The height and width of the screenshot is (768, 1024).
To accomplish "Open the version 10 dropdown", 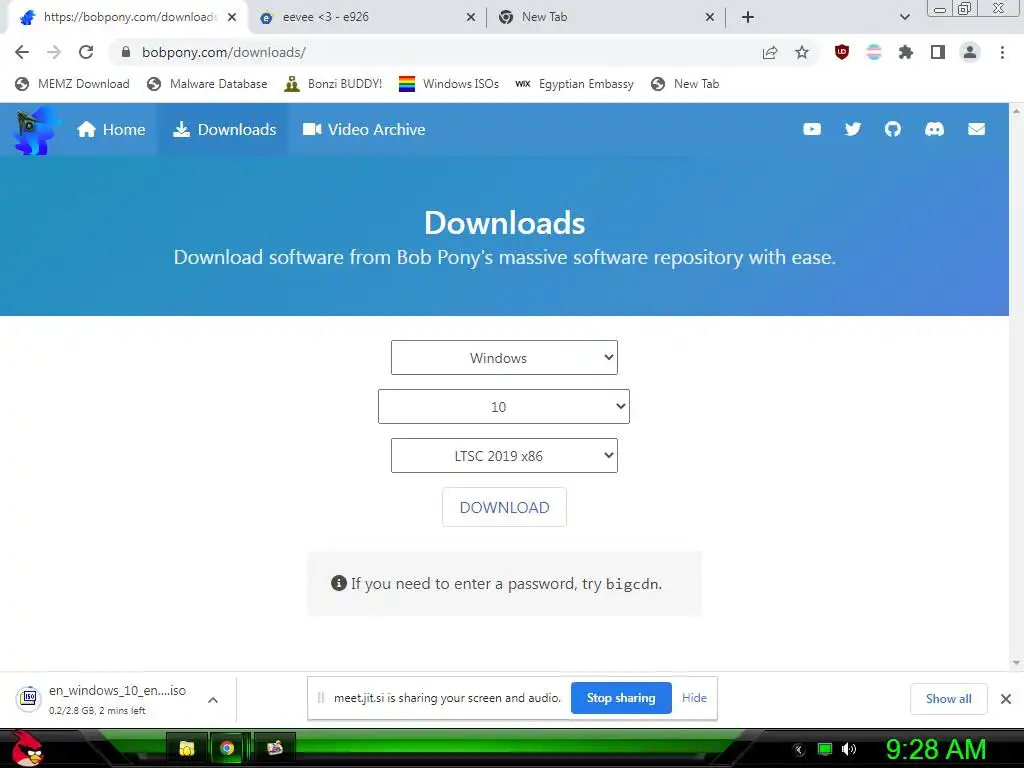I will point(504,407).
